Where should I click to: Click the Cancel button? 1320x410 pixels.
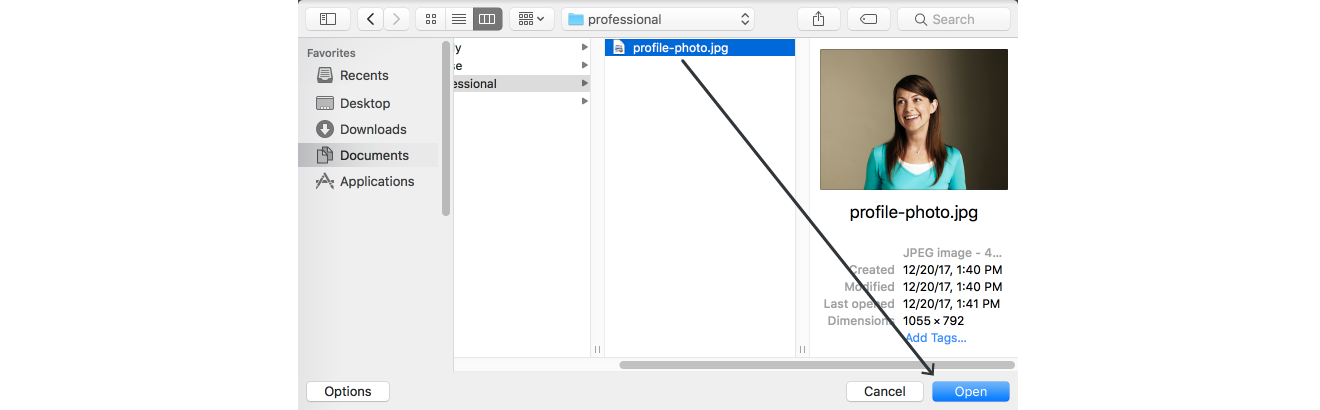click(884, 392)
